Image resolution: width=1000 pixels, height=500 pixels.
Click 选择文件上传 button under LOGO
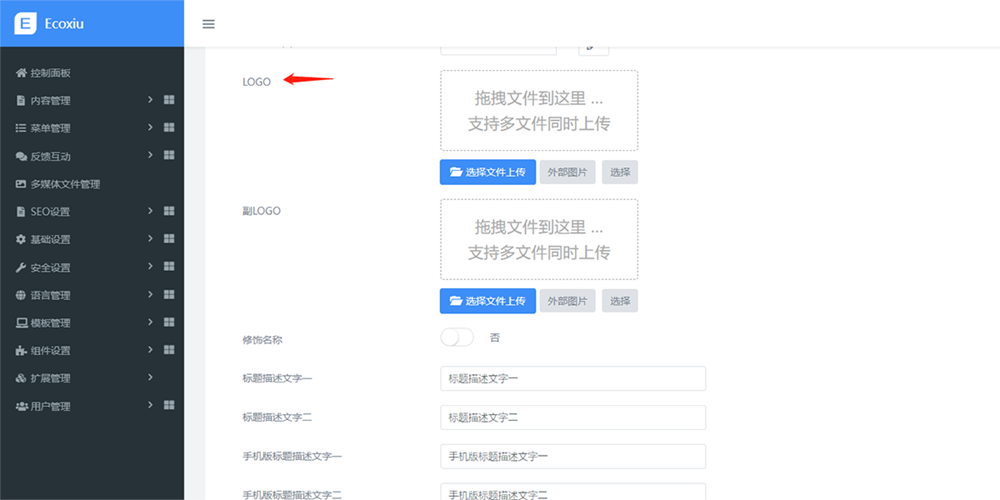[x=488, y=172]
